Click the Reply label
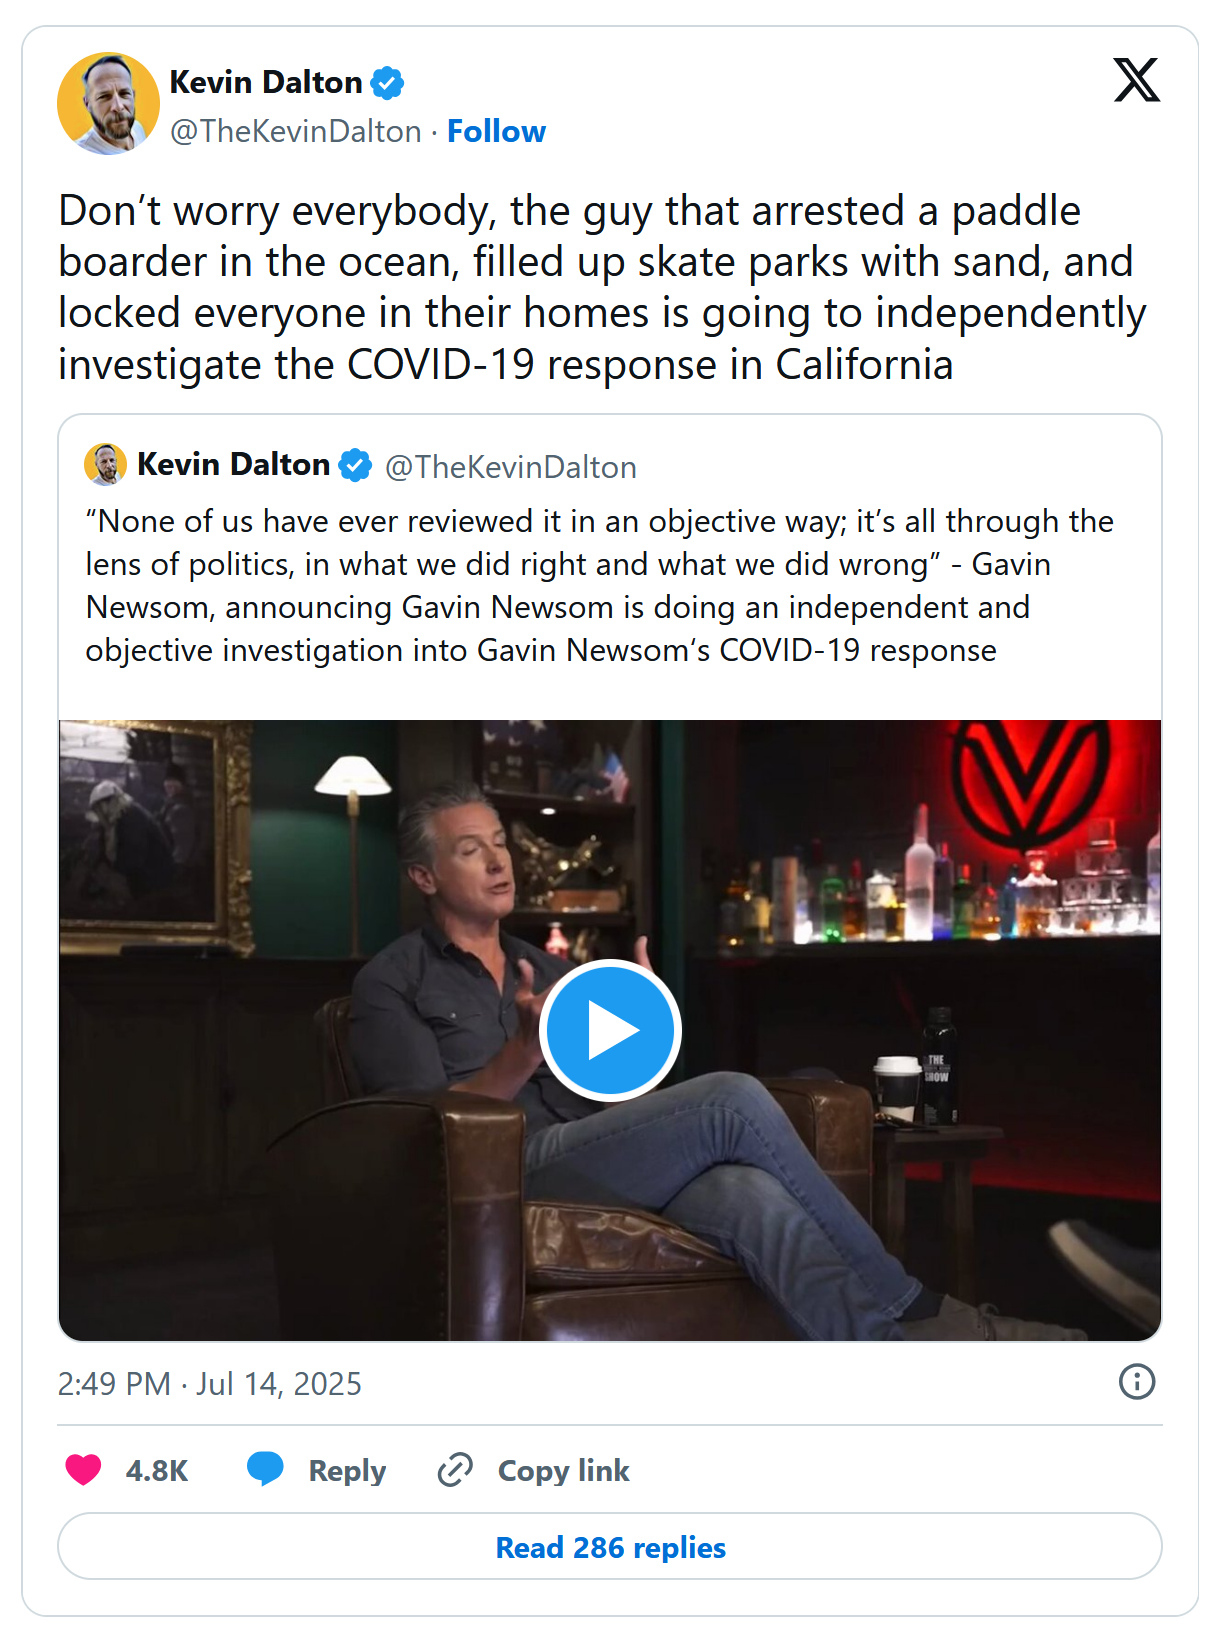The height and width of the screenshot is (1635, 1228). click(347, 1471)
